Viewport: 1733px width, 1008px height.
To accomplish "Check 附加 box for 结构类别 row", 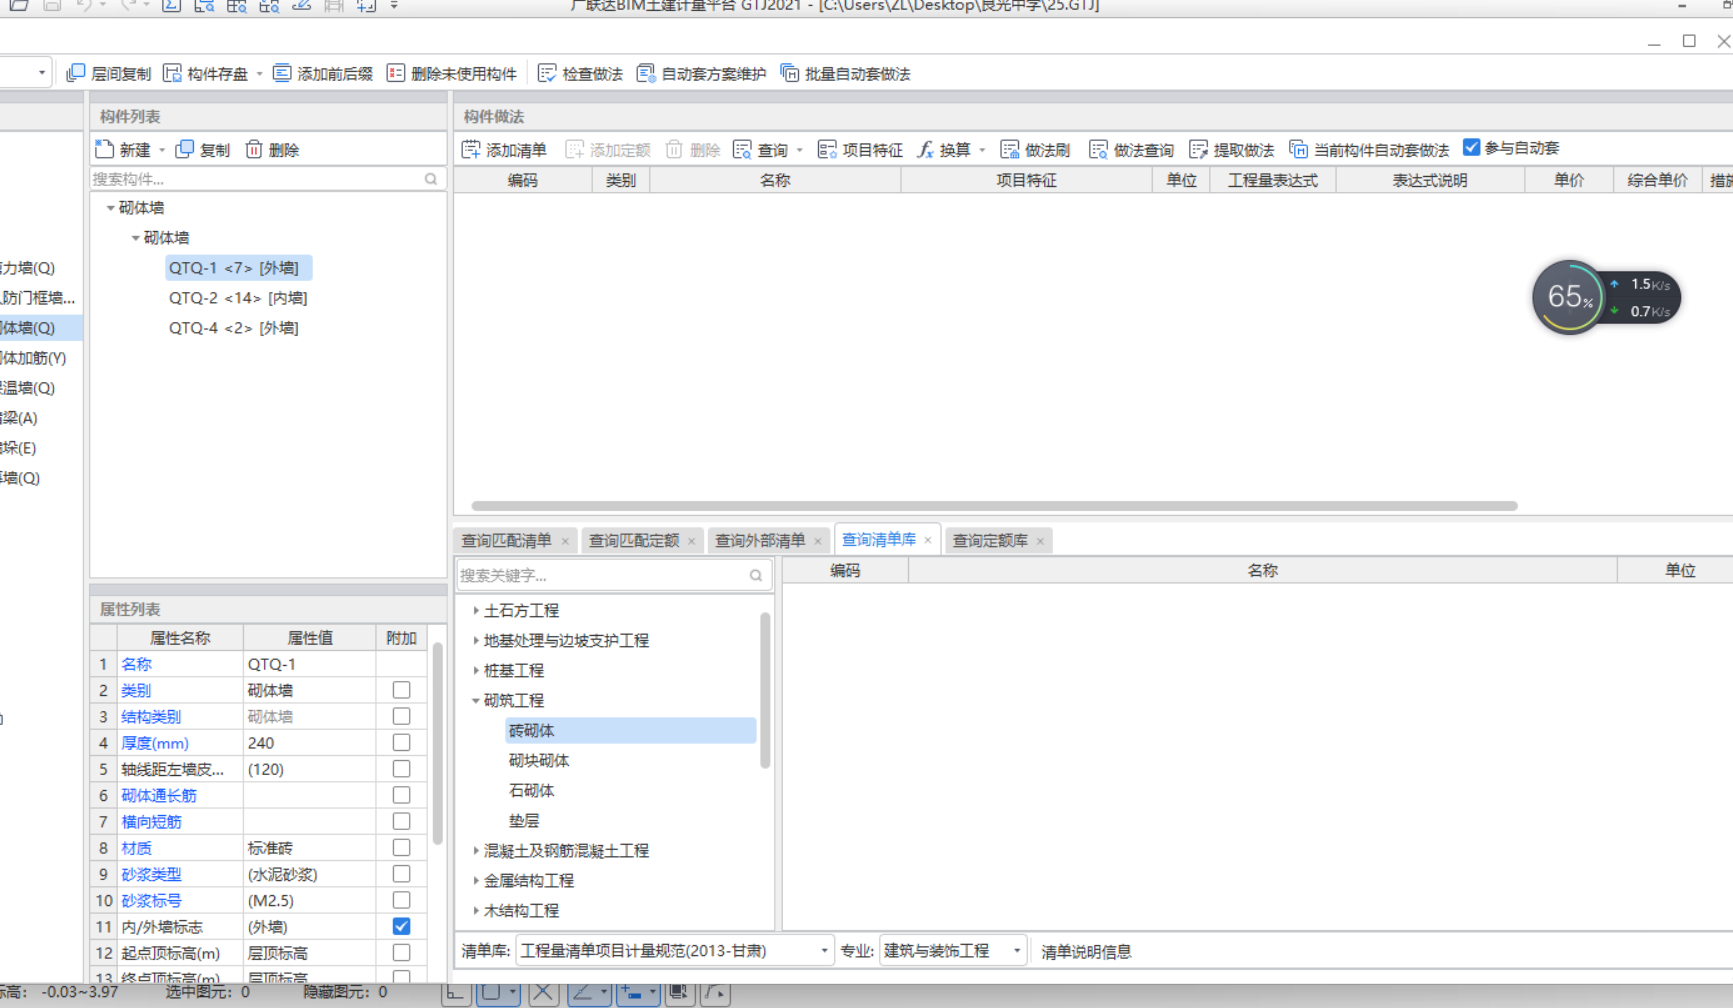I will [401, 716].
